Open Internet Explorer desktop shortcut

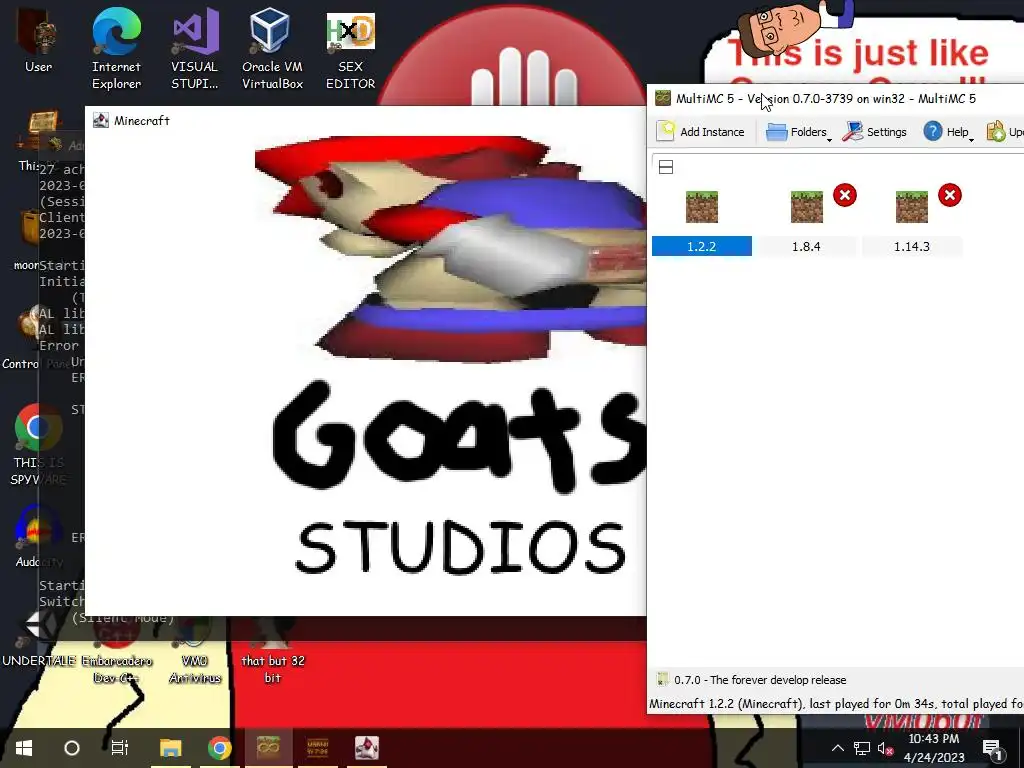click(x=116, y=47)
